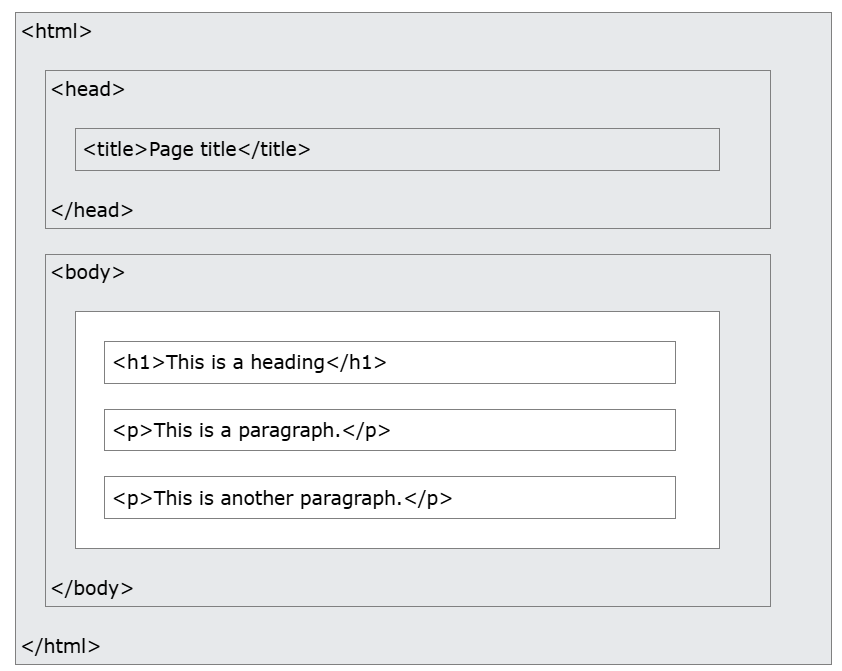This screenshot has height=671, width=842.
Task: Select the <h1>This is a heading</h1> box
Action: point(520,363)
